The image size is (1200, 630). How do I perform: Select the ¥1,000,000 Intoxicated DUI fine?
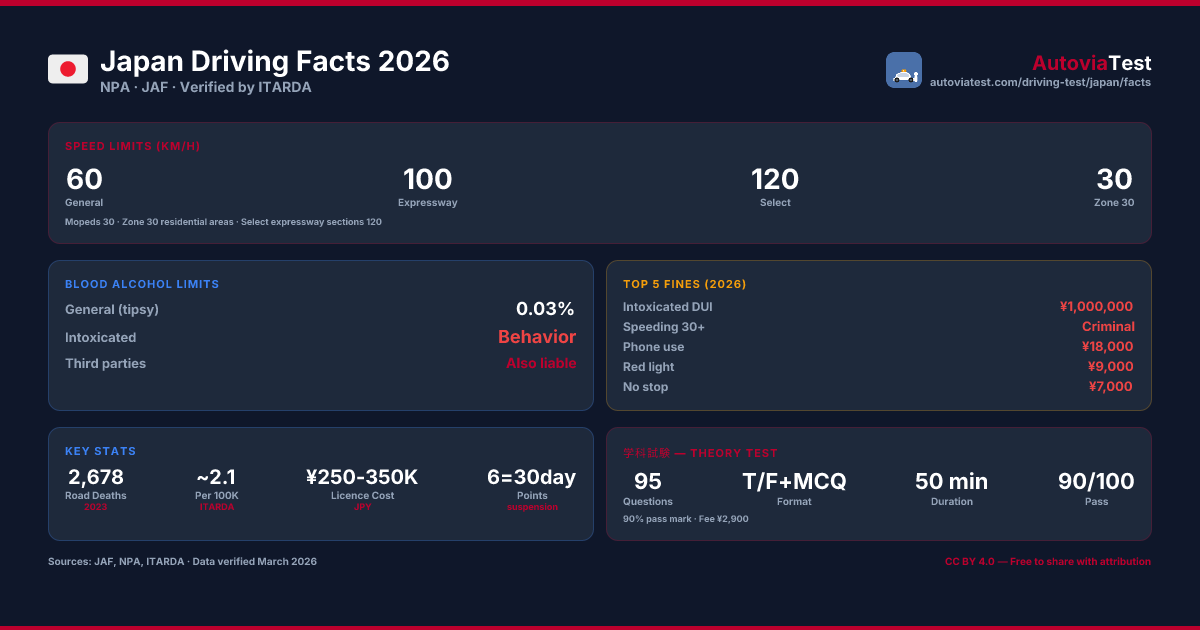[1096, 307]
